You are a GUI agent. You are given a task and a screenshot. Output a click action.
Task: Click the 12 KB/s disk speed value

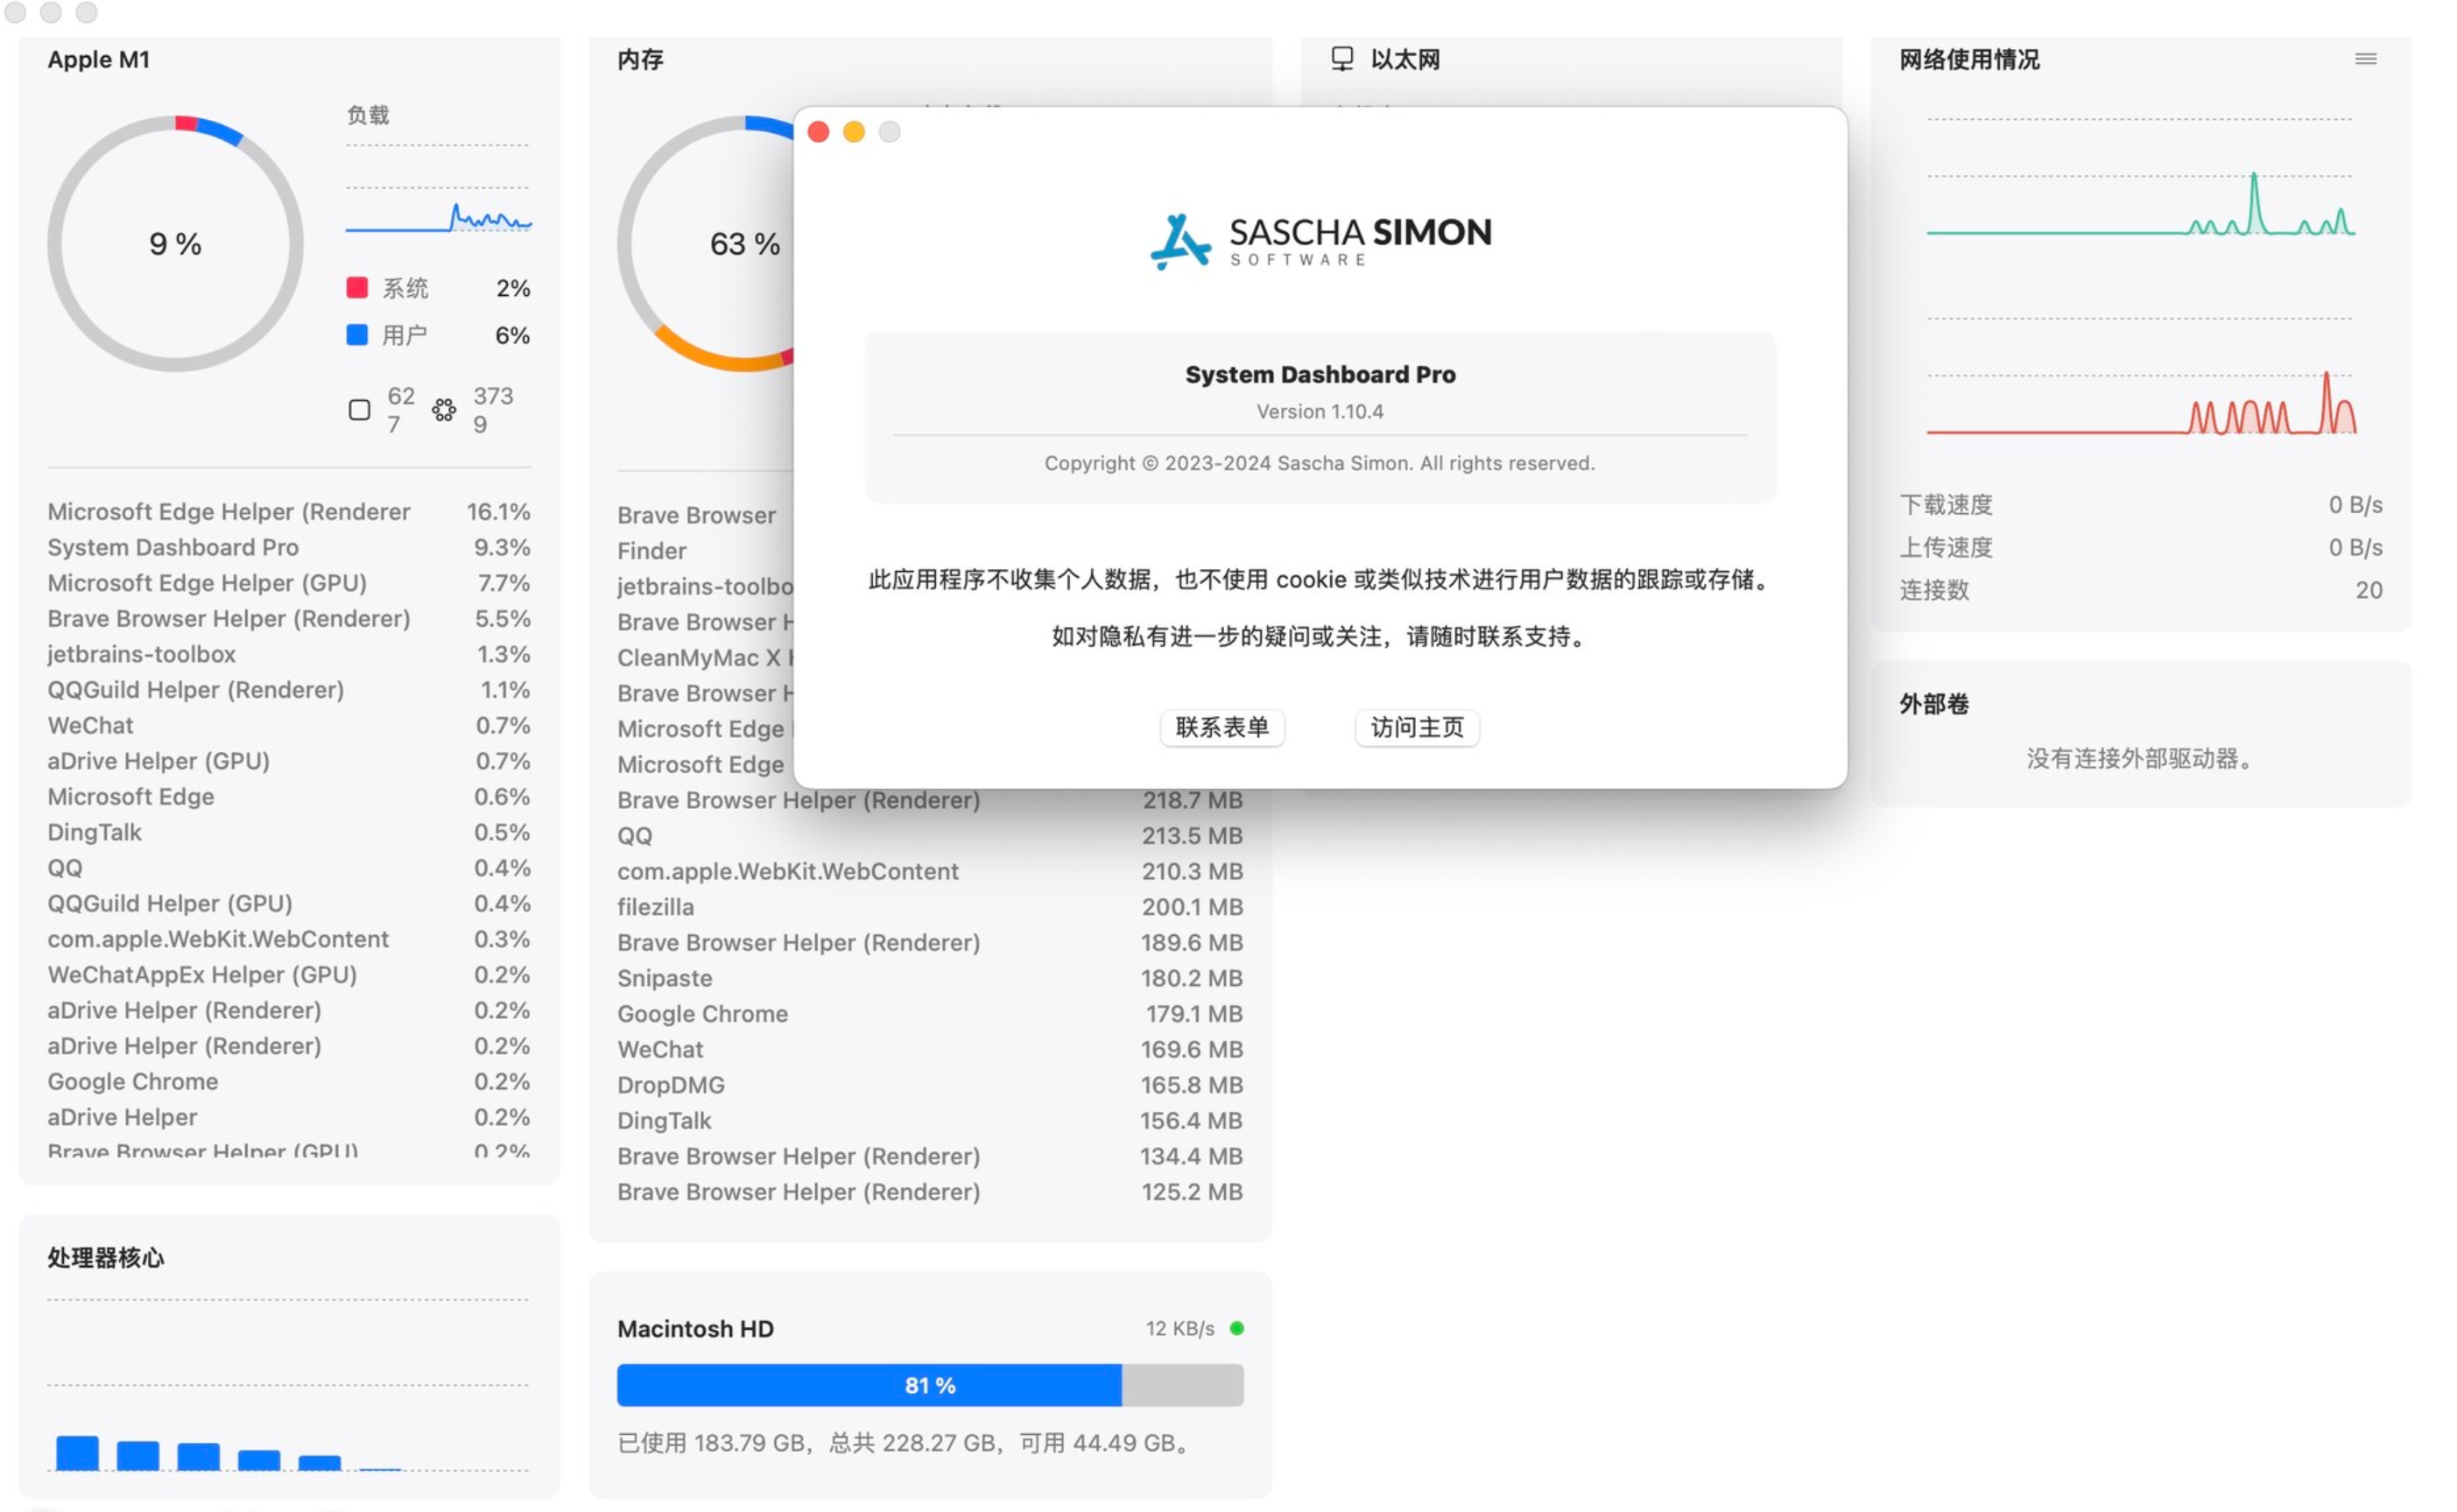(1180, 1329)
